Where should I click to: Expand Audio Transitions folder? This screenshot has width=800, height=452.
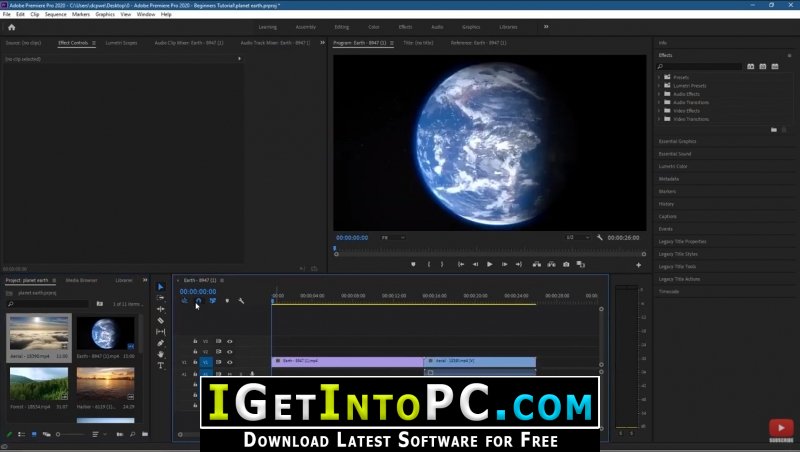[x=659, y=103]
